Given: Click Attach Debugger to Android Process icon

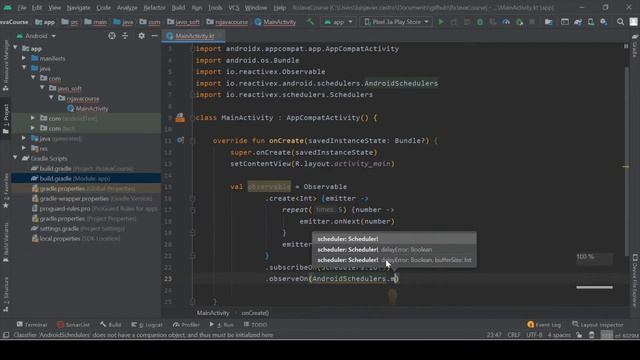Looking at the screenshot, I should [x=520, y=22].
